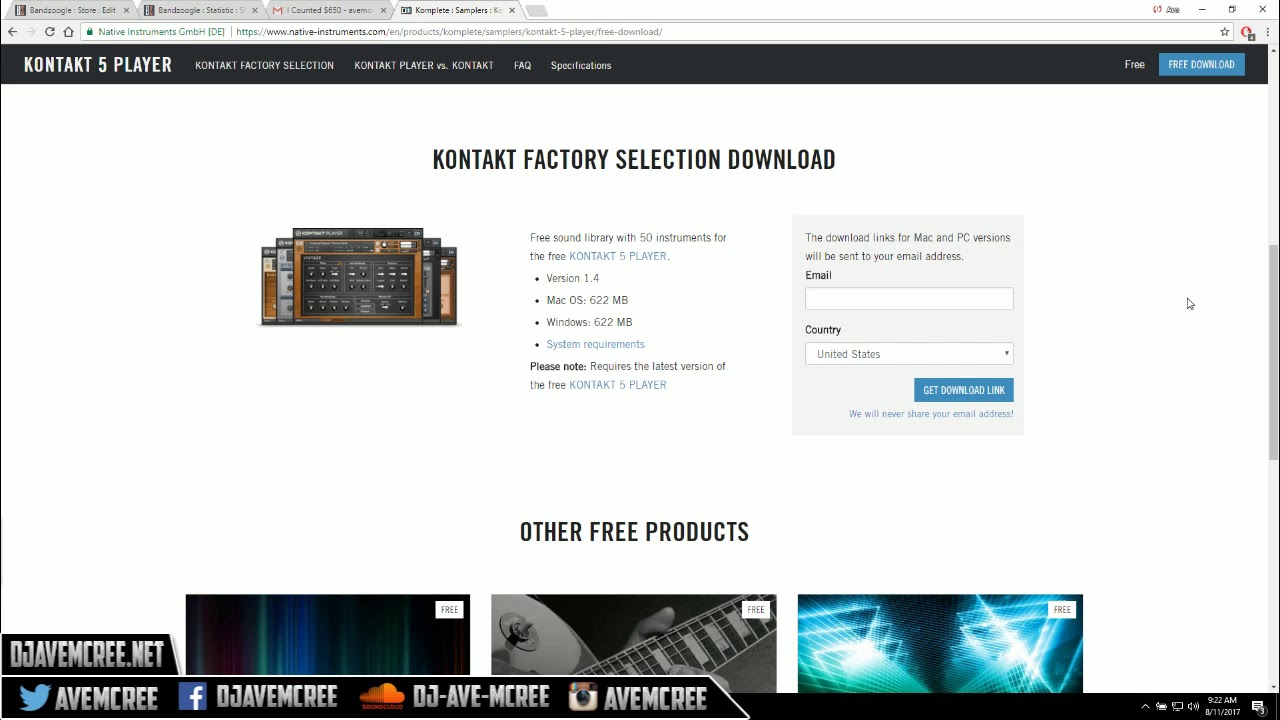Screen dimensions: 1280x720
Task: Open KONTAKT PLAYER vs. KONTAKT nav item
Action: 424,65
